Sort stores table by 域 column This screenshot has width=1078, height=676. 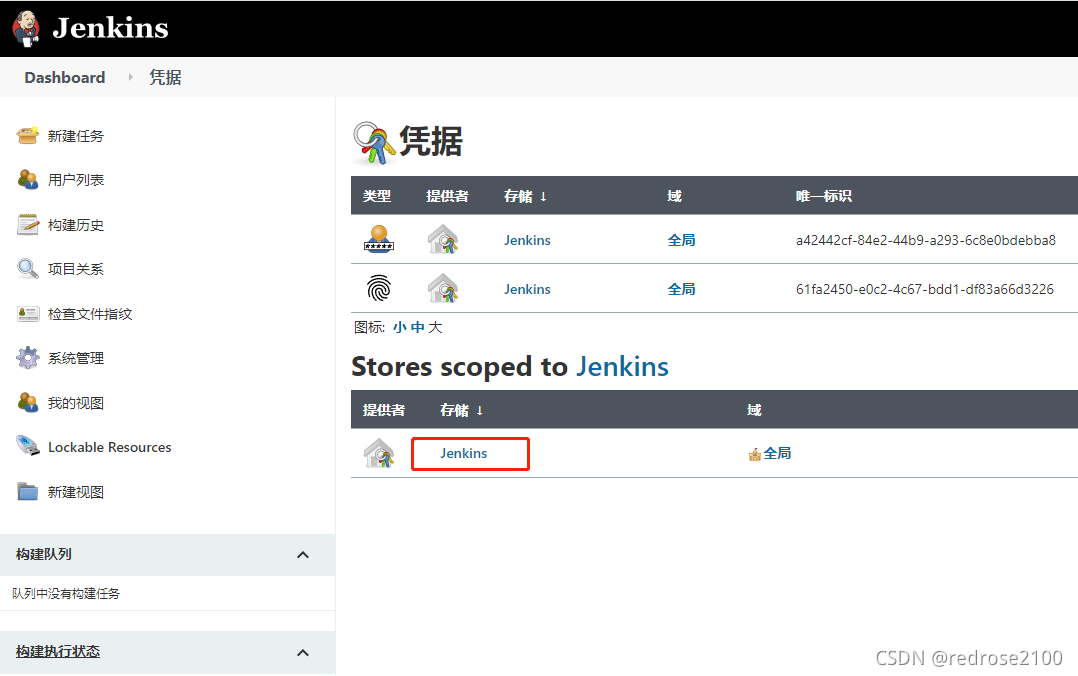754,410
